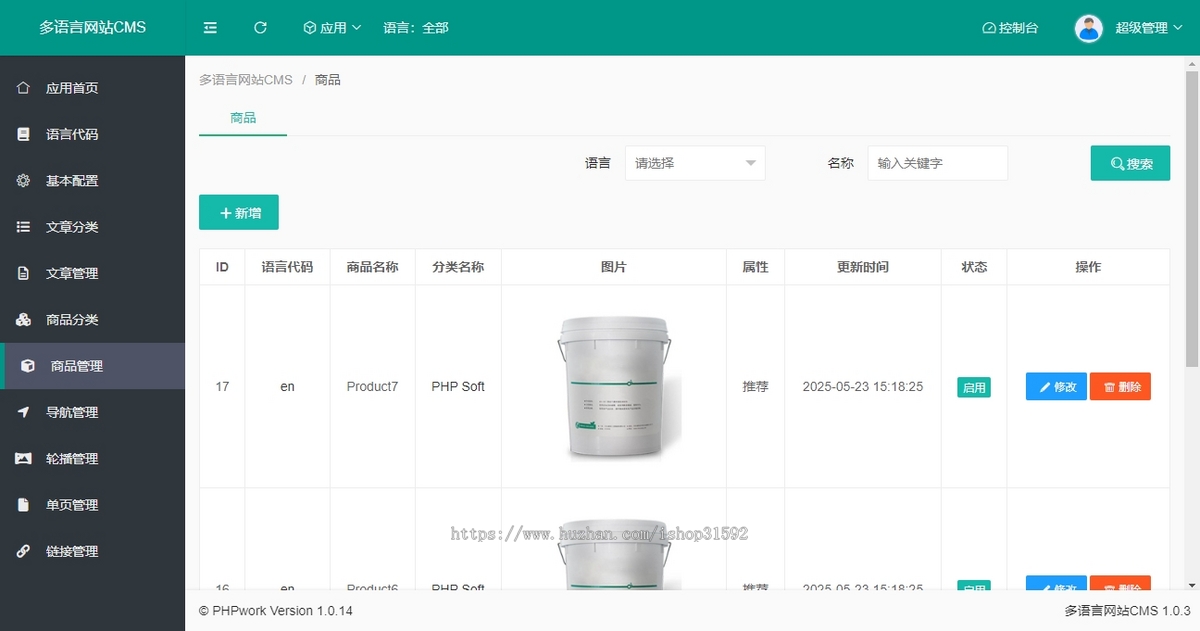The height and width of the screenshot is (631, 1200).
Task: Open 应用首页 in the sidebar
Action: pyautogui.click(x=92, y=88)
